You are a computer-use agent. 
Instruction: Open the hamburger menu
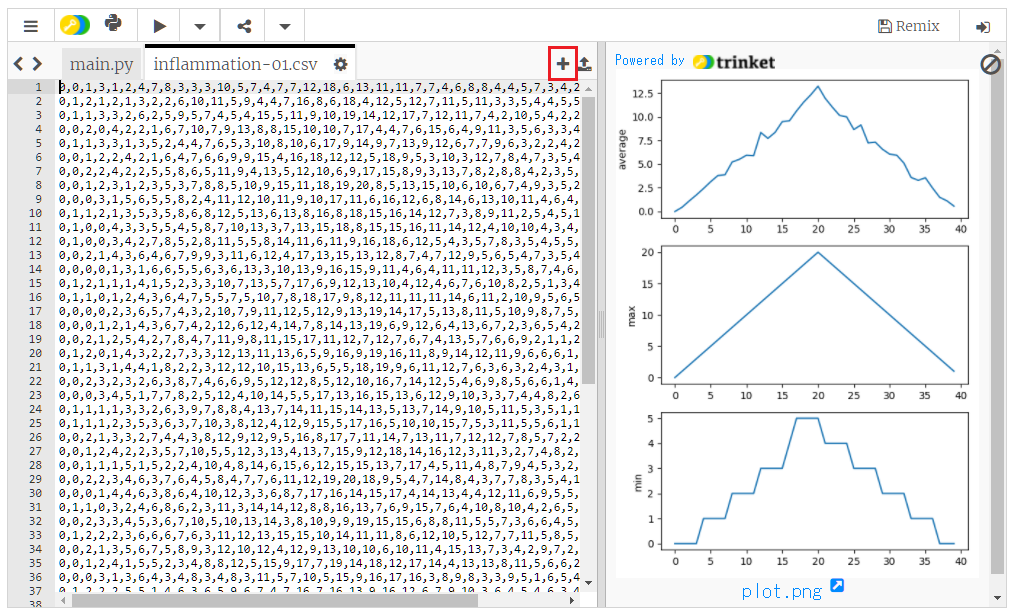point(30,27)
